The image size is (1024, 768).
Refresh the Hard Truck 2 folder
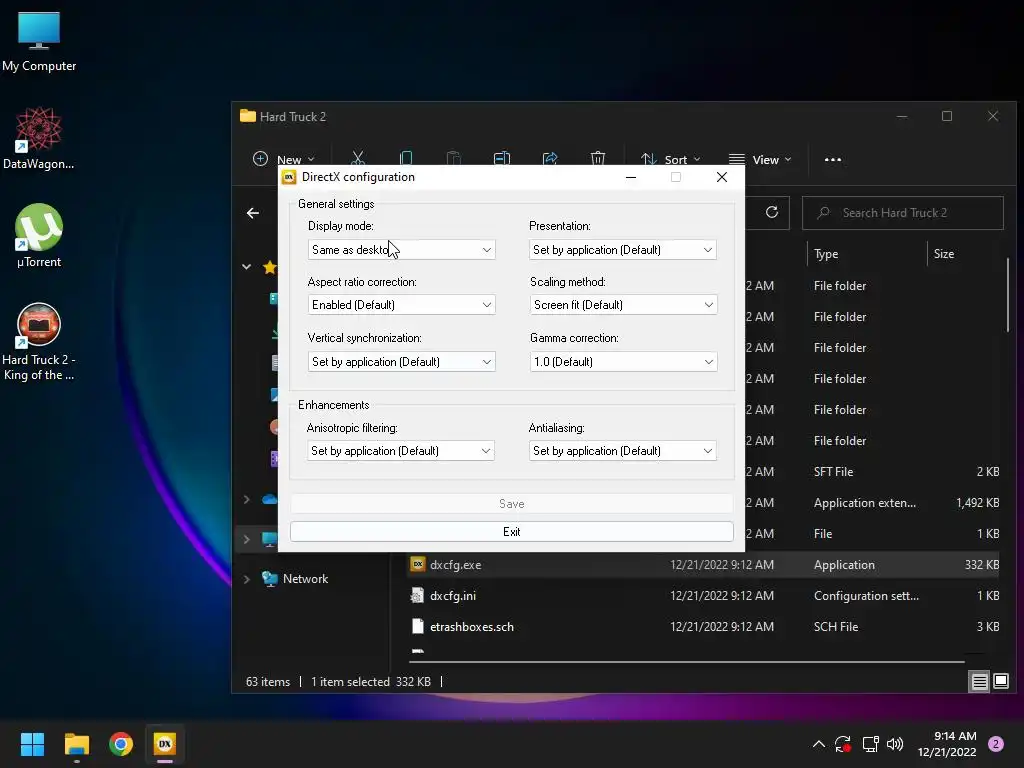point(772,212)
